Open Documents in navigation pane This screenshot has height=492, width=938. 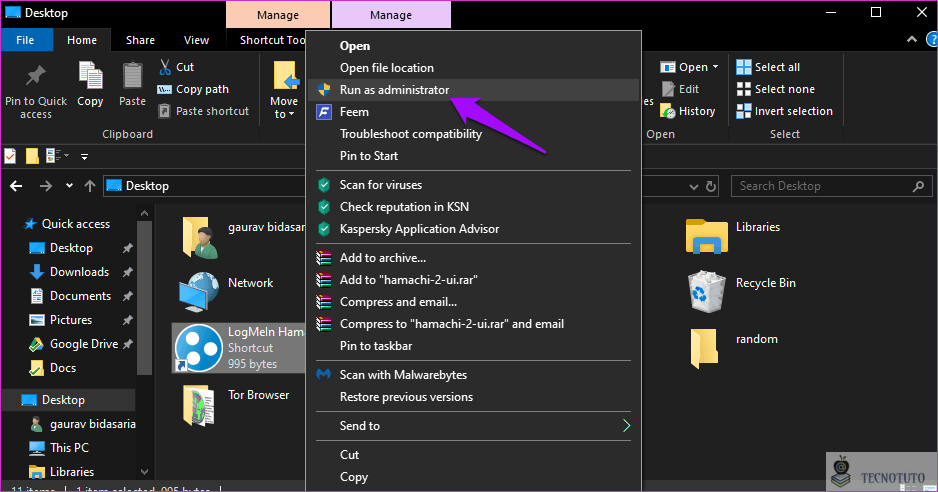pos(80,296)
